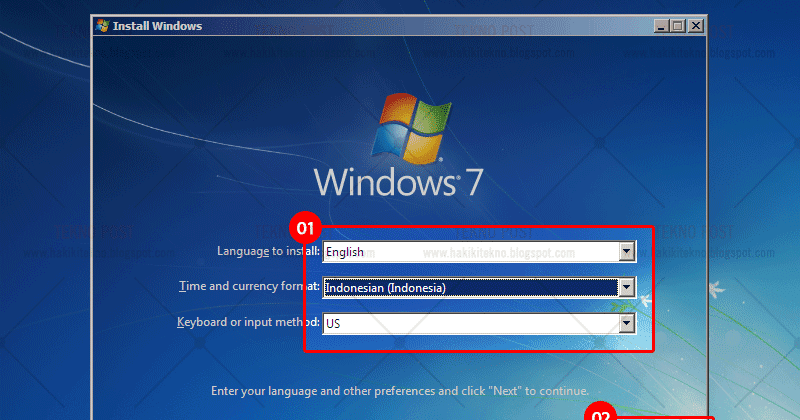
Task: Click the 'Language to install:' label
Action: 268,251
